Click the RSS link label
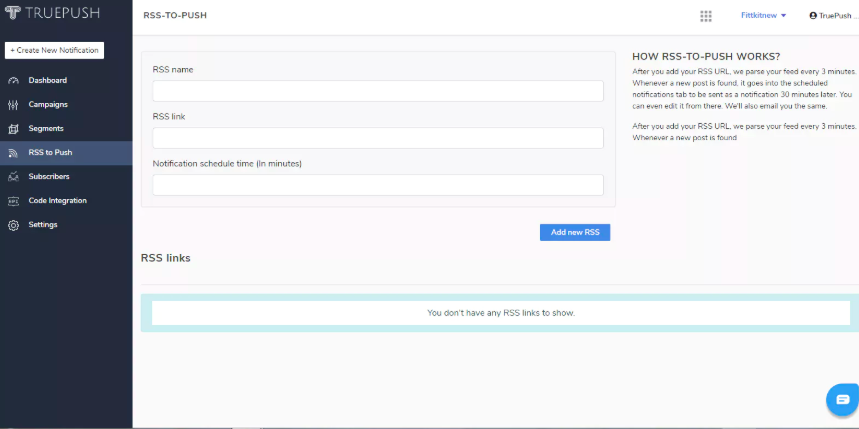The image size is (859, 429). 169,117
